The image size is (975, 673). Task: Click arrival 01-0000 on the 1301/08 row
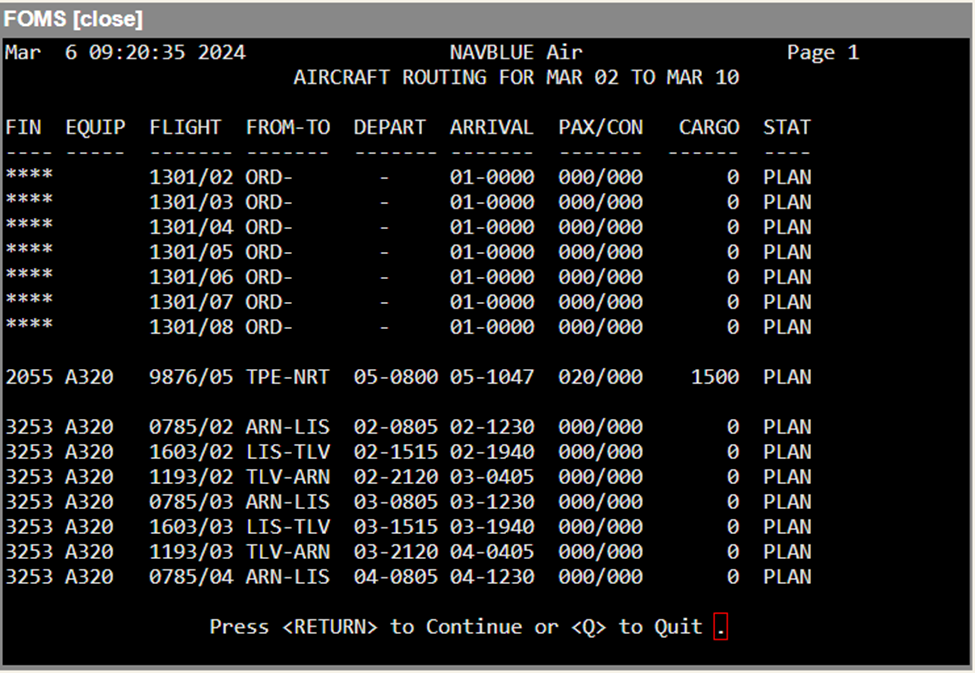[x=491, y=327]
